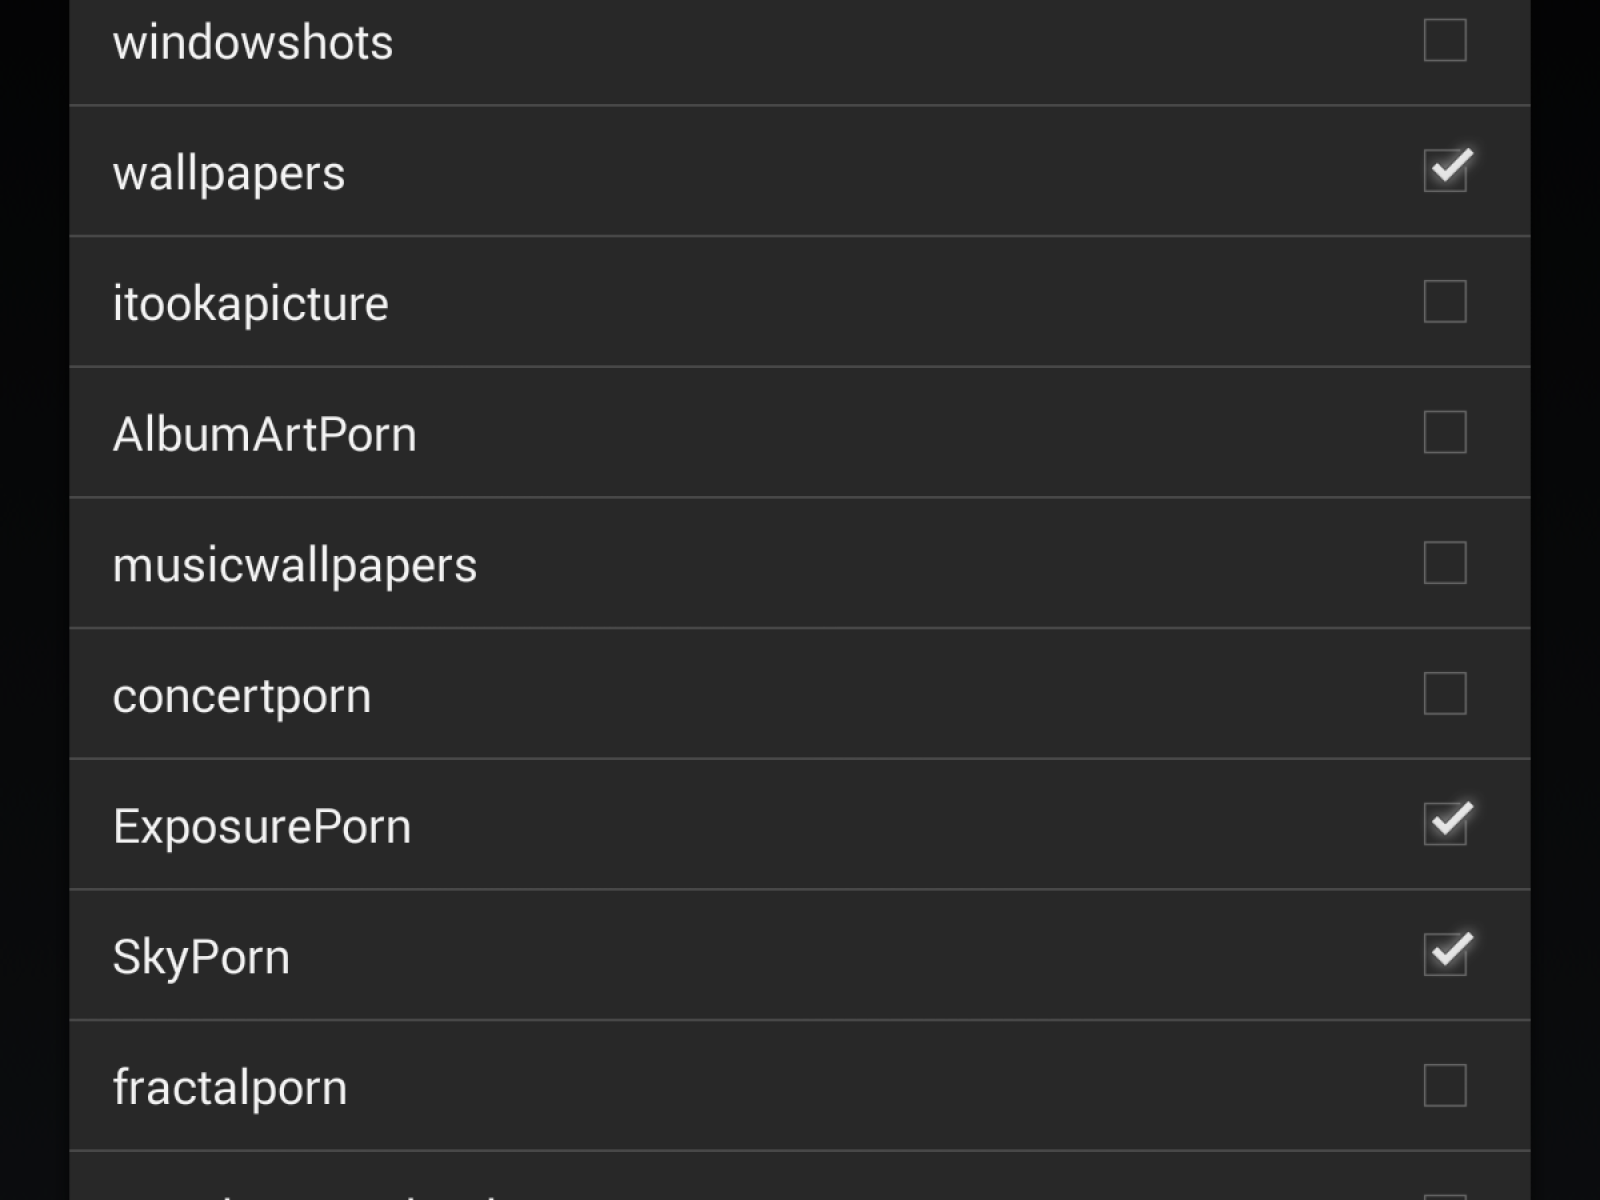
Task: Select the ExposurePorn entry name
Action: [262, 826]
